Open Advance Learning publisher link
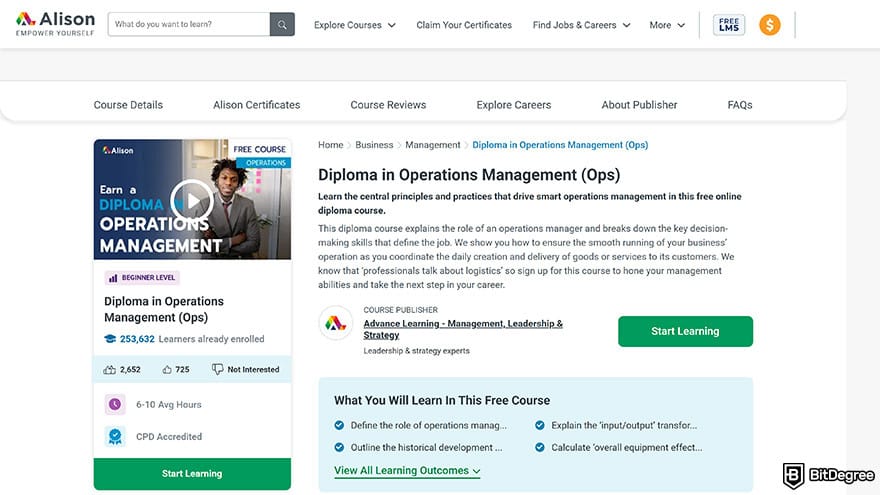The image size is (880, 495). [x=463, y=329]
